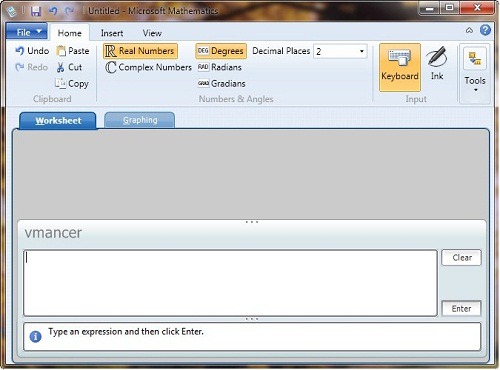
Task: Switch to Ink input mode
Action: tap(437, 64)
